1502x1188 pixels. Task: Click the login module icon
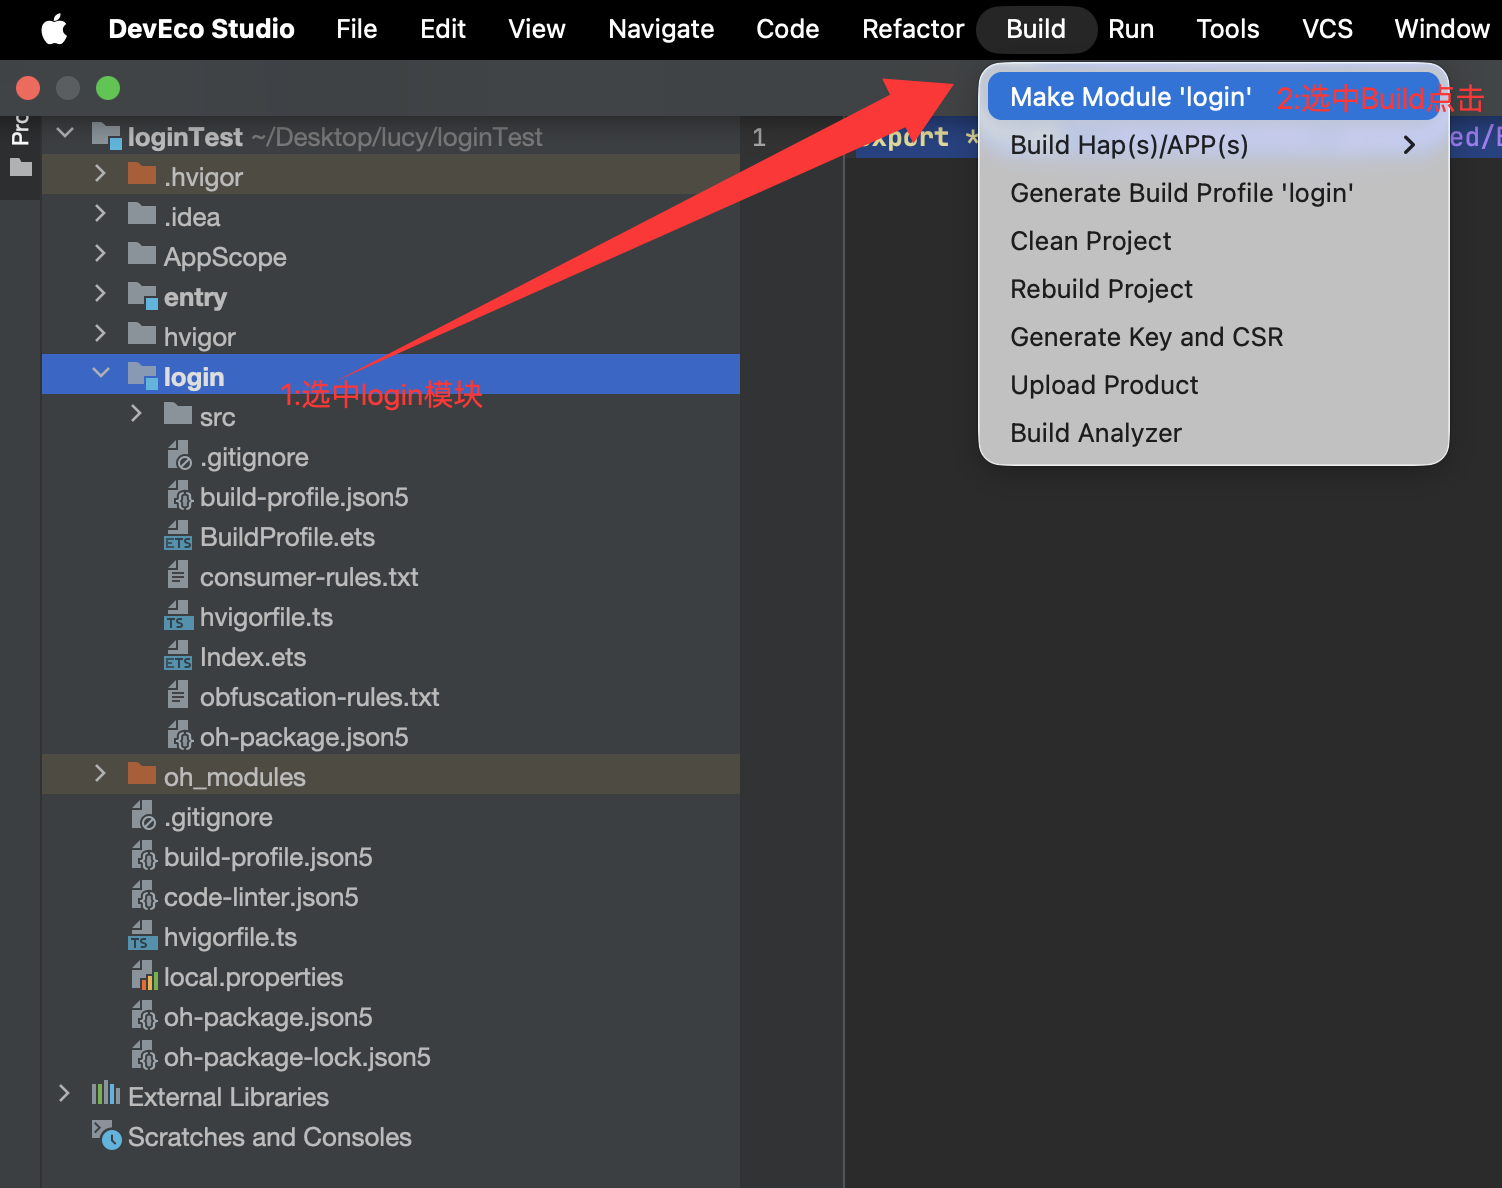[x=143, y=376]
